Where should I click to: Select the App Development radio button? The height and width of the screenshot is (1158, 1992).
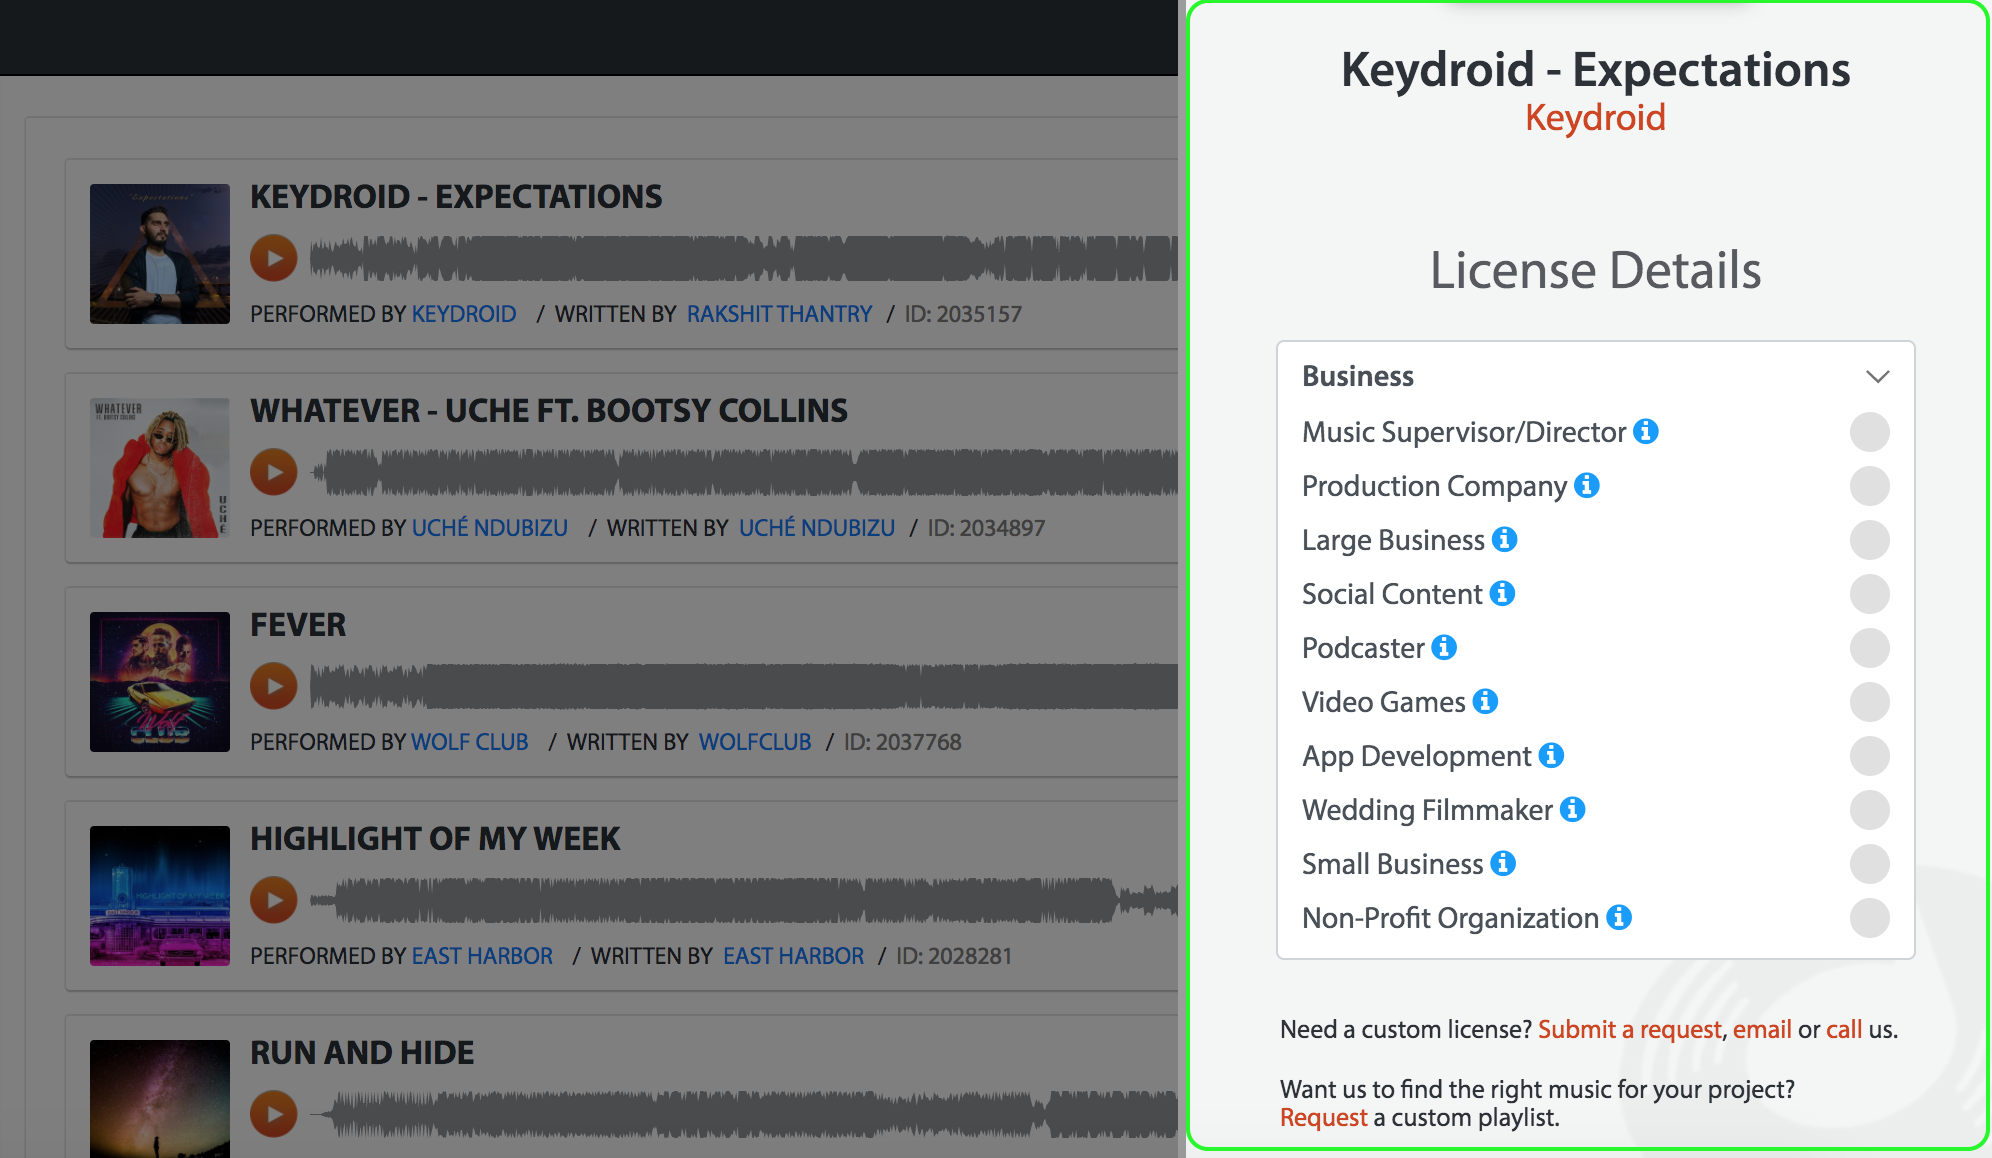(1870, 756)
